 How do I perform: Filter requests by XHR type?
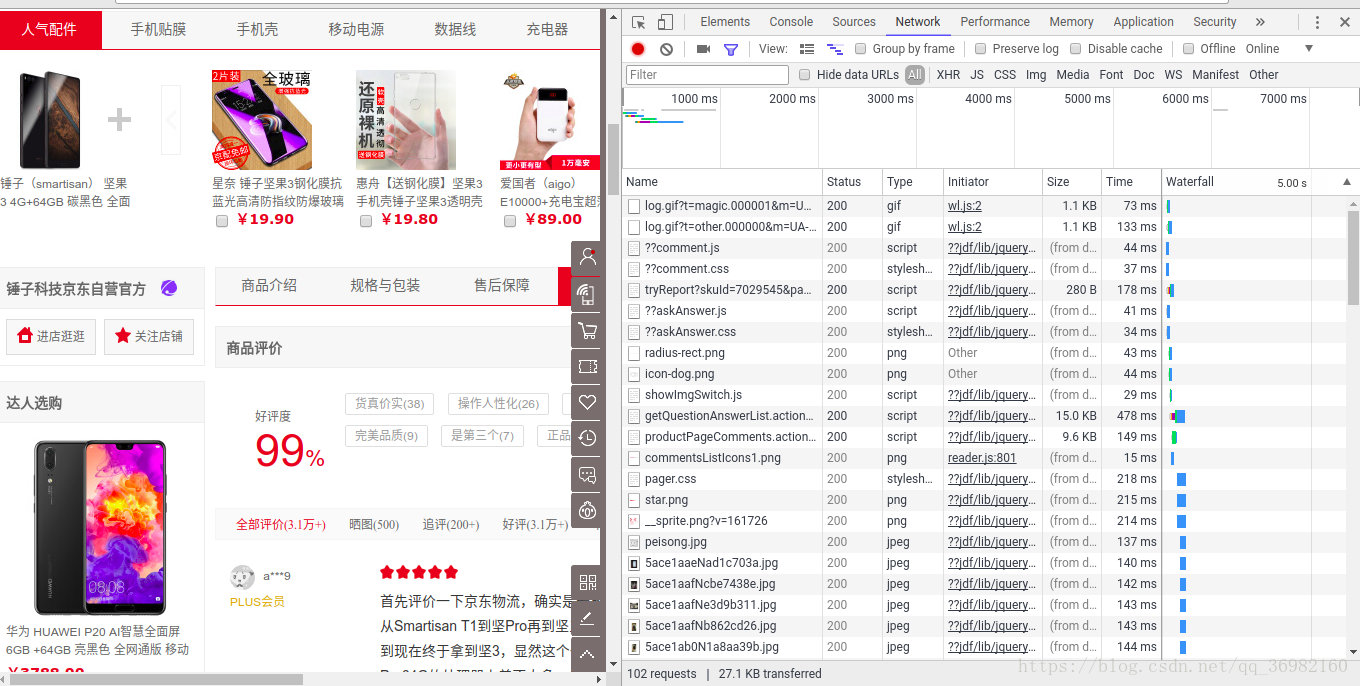tap(948, 75)
